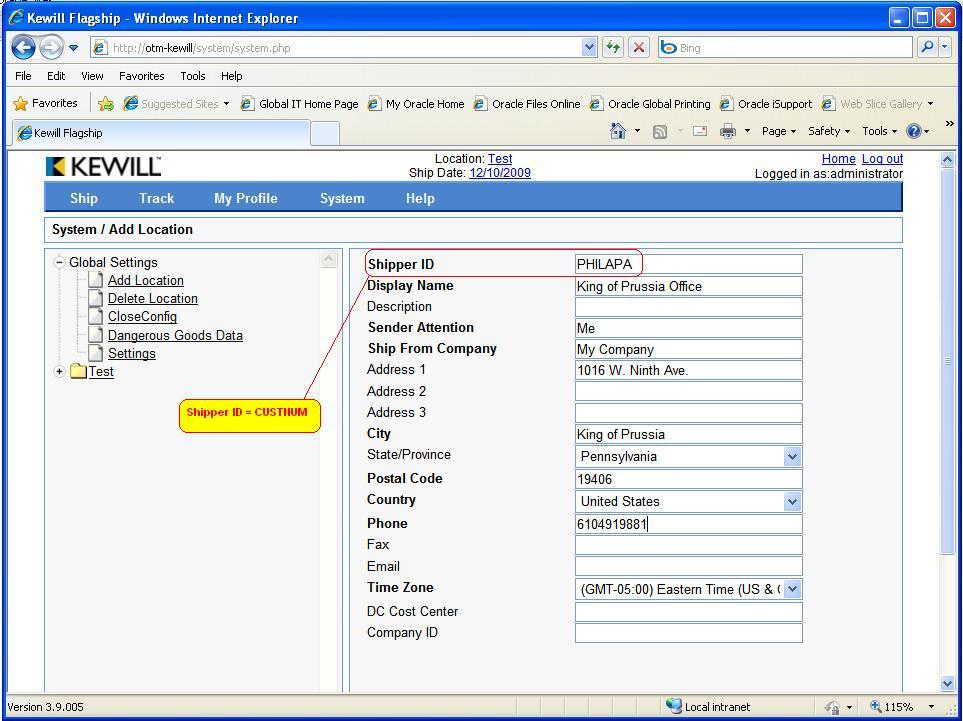This screenshot has width=963, height=721.
Task: Click the page scrollbar down arrow
Action: (947, 684)
